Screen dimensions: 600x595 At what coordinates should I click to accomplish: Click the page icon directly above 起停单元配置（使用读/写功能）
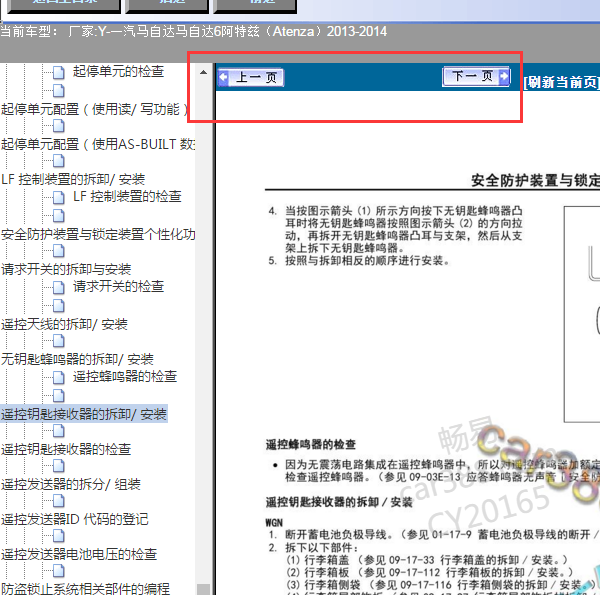click(59, 91)
